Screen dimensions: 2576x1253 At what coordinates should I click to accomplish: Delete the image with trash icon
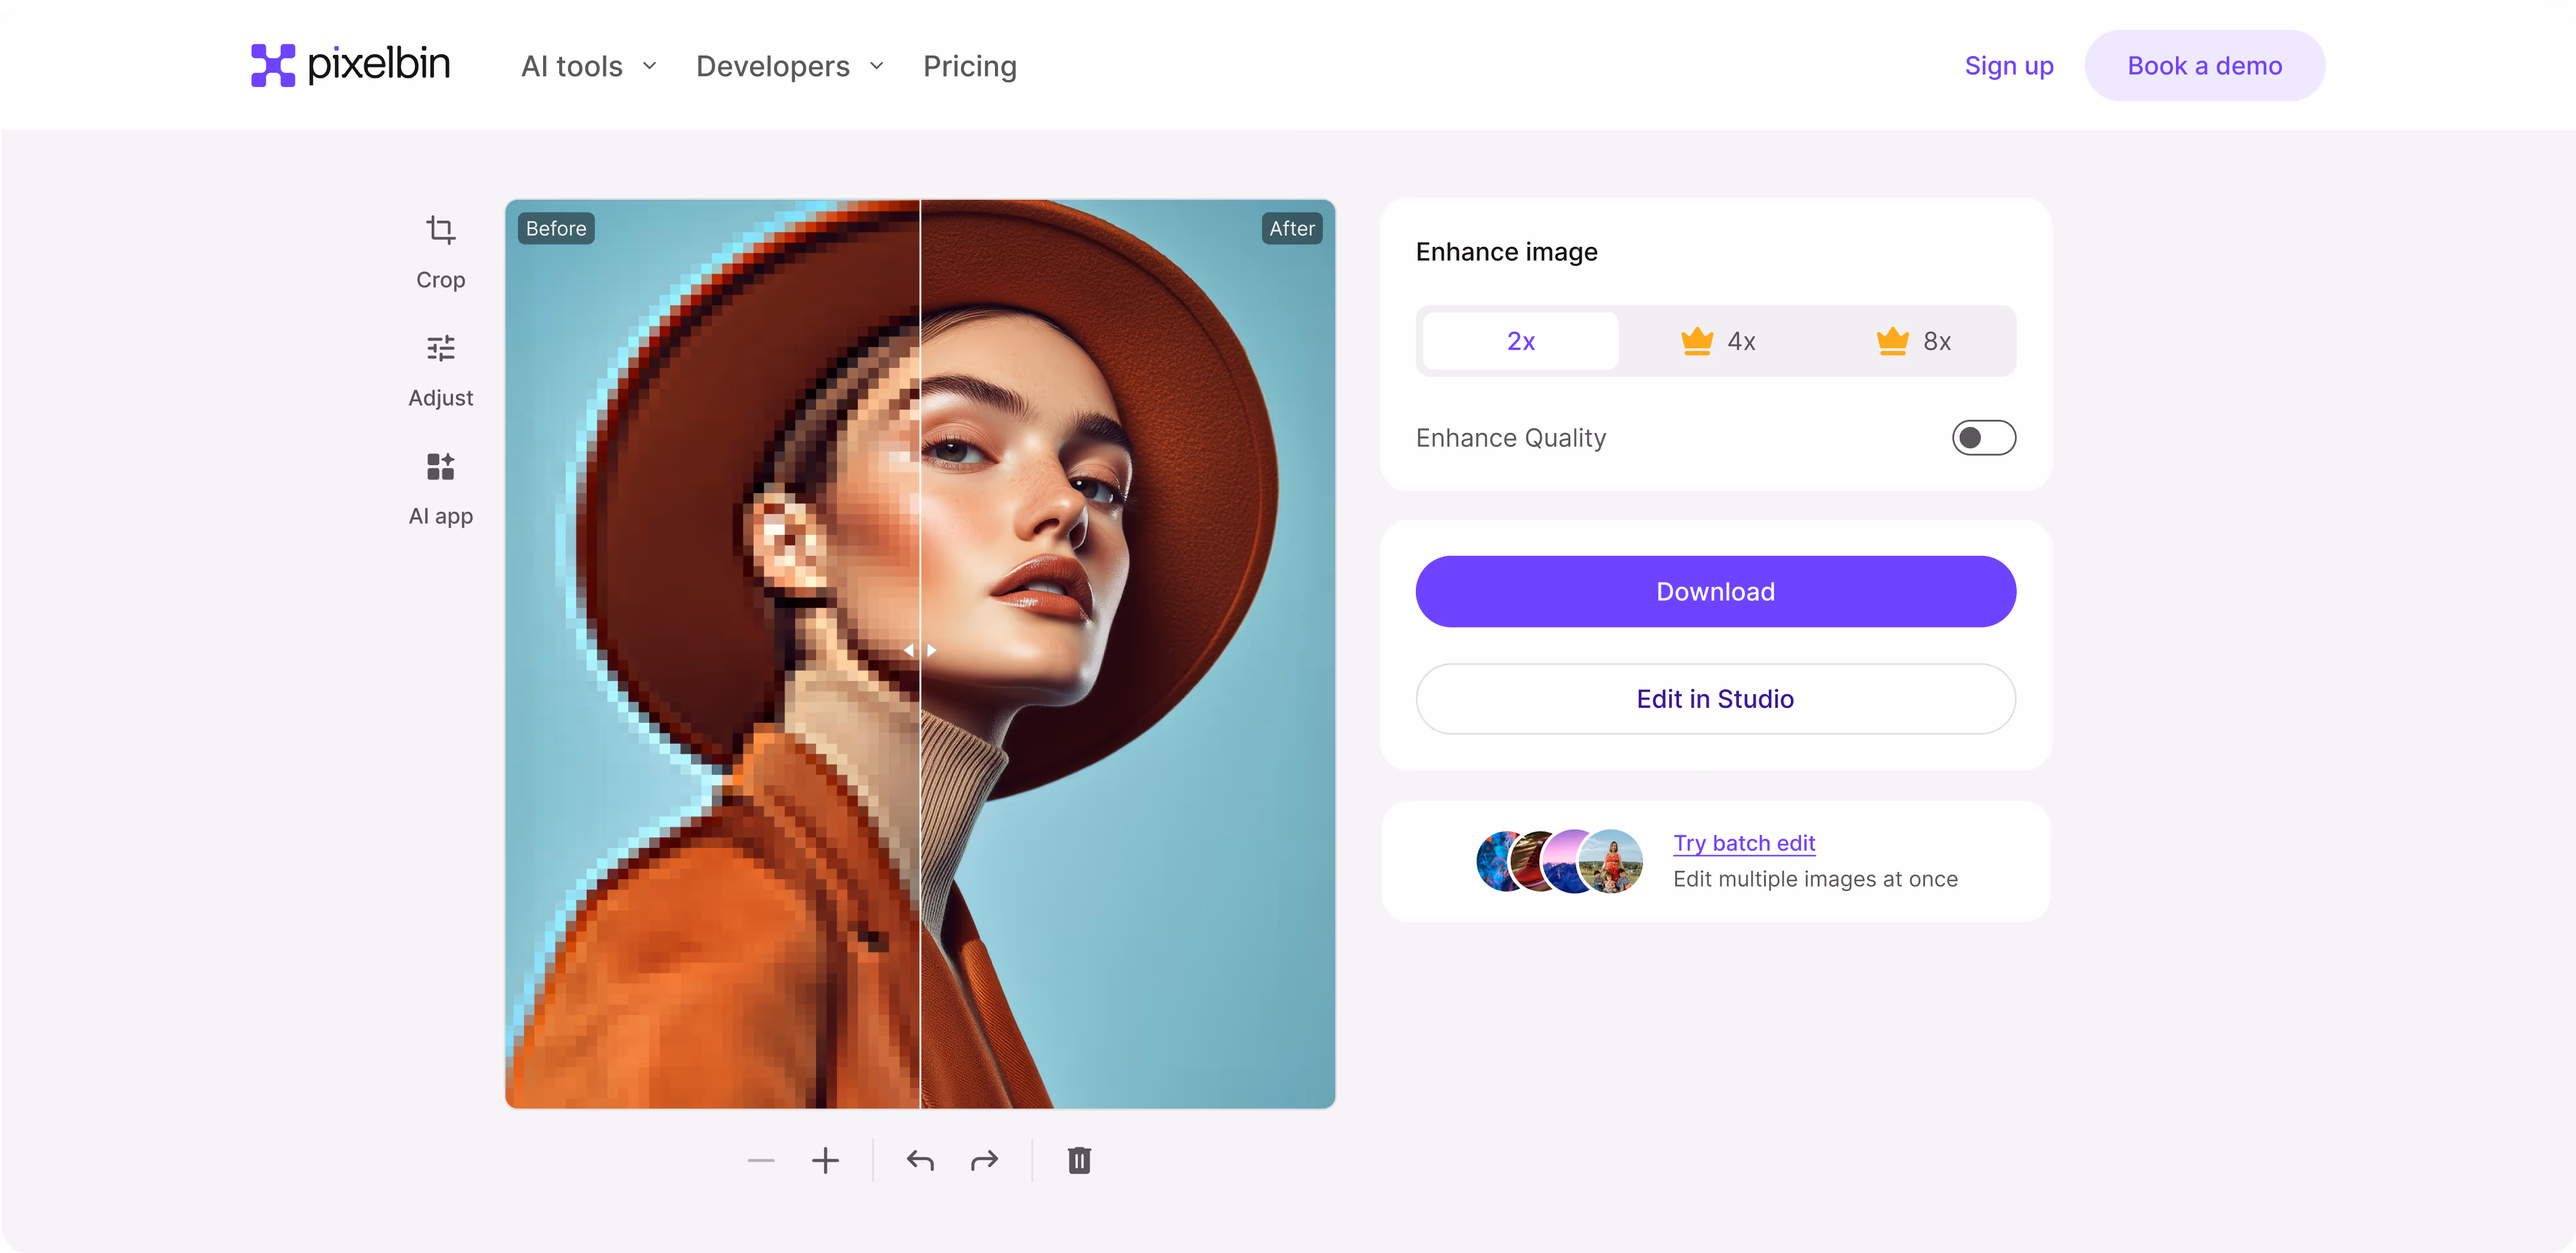pos(1079,1160)
